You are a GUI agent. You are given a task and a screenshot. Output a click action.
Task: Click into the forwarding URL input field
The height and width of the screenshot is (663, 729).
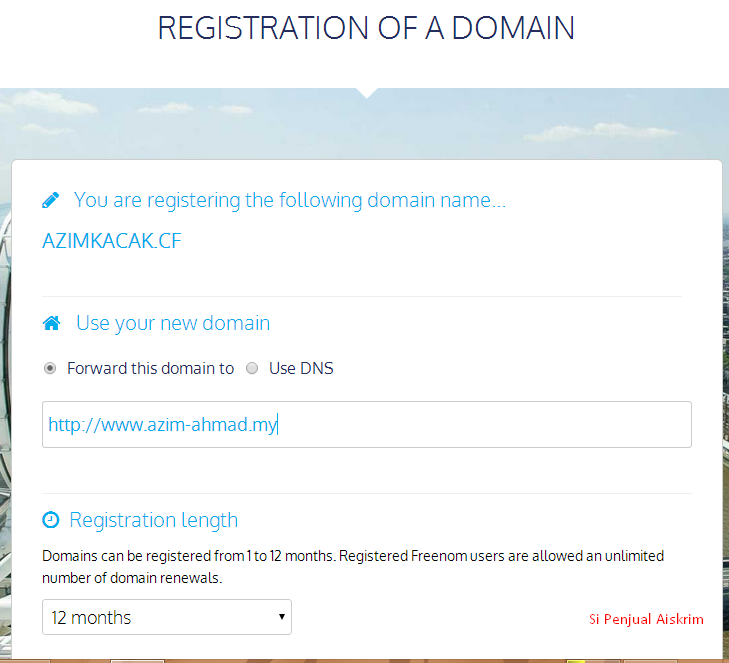click(x=367, y=424)
